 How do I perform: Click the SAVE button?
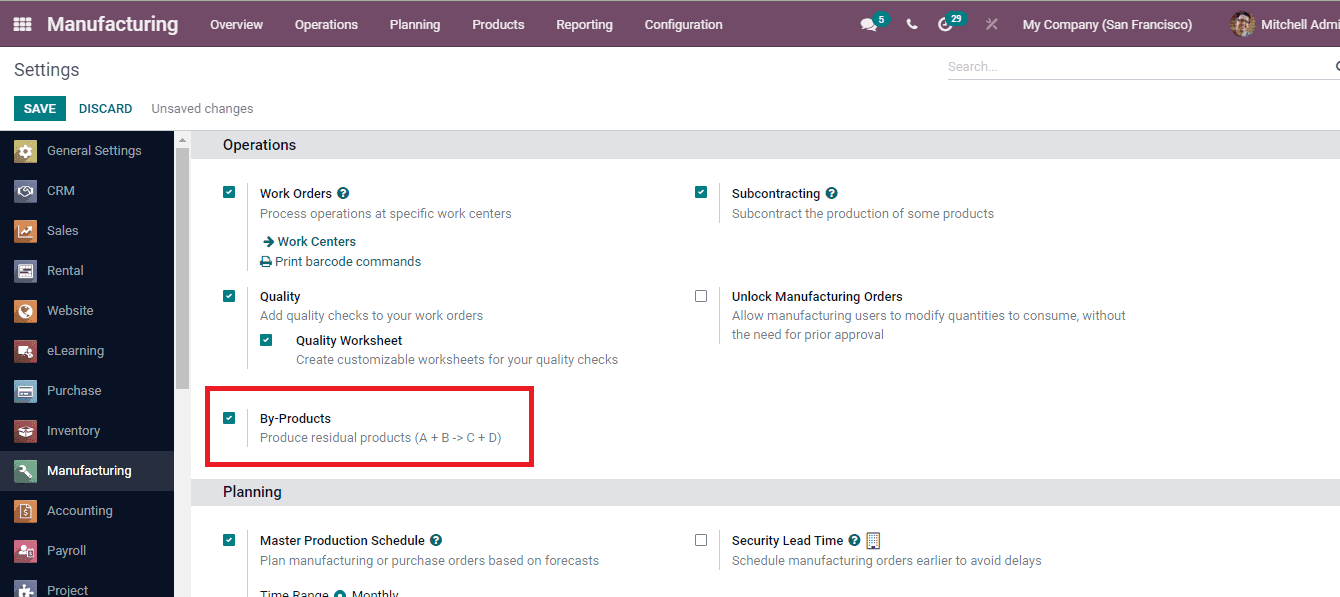point(39,108)
